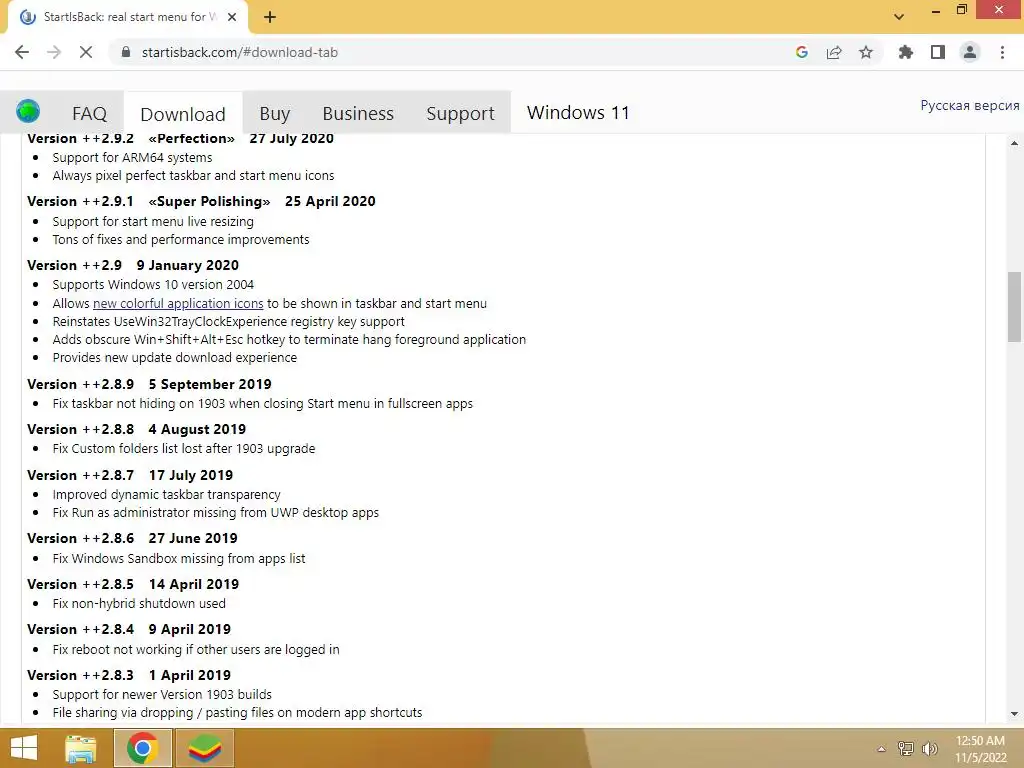The image size is (1024, 768).
Task: Go back to previous page
Action: (22, 52)
